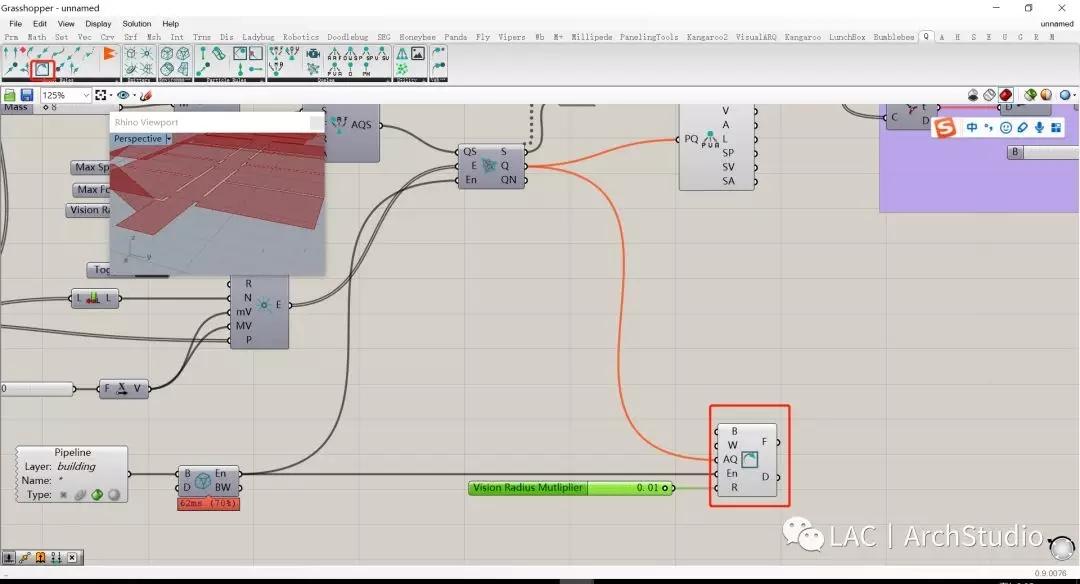The height and width of the screenshot is (584, 1080).
Task: Toggle Pipeline curve type filter icon
Action: click(x=80, y=494)
